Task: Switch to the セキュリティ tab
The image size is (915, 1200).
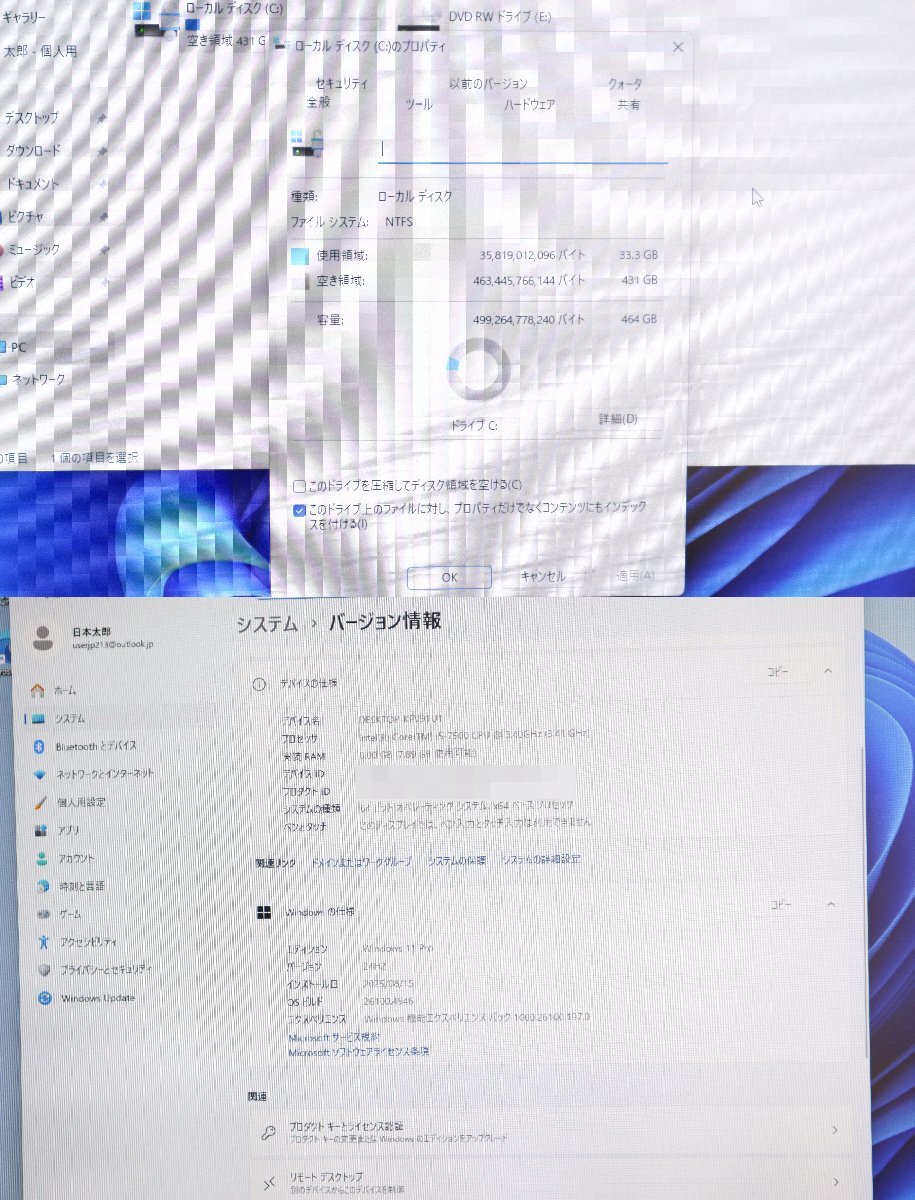Action: tap(342, 84)
